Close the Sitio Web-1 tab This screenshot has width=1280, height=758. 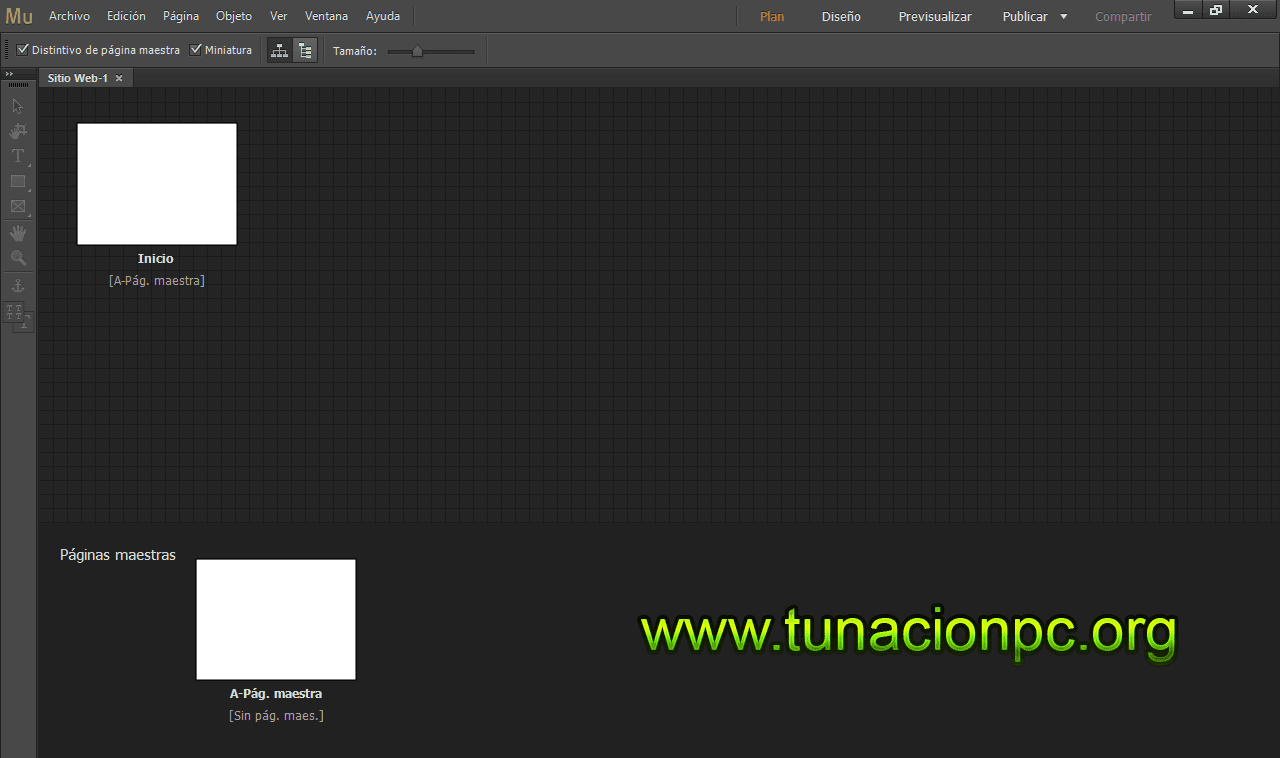click(119, 78)
